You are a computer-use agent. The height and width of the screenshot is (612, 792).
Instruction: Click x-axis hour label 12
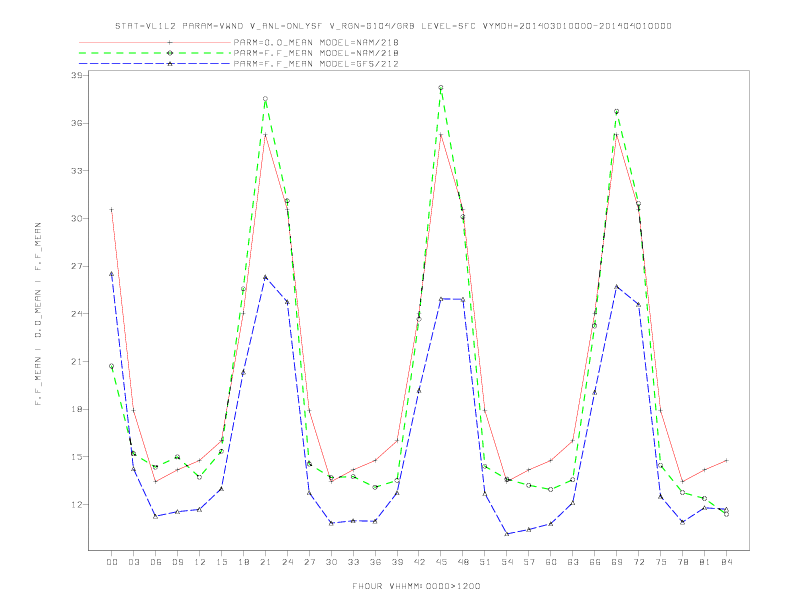pos(200,562)
